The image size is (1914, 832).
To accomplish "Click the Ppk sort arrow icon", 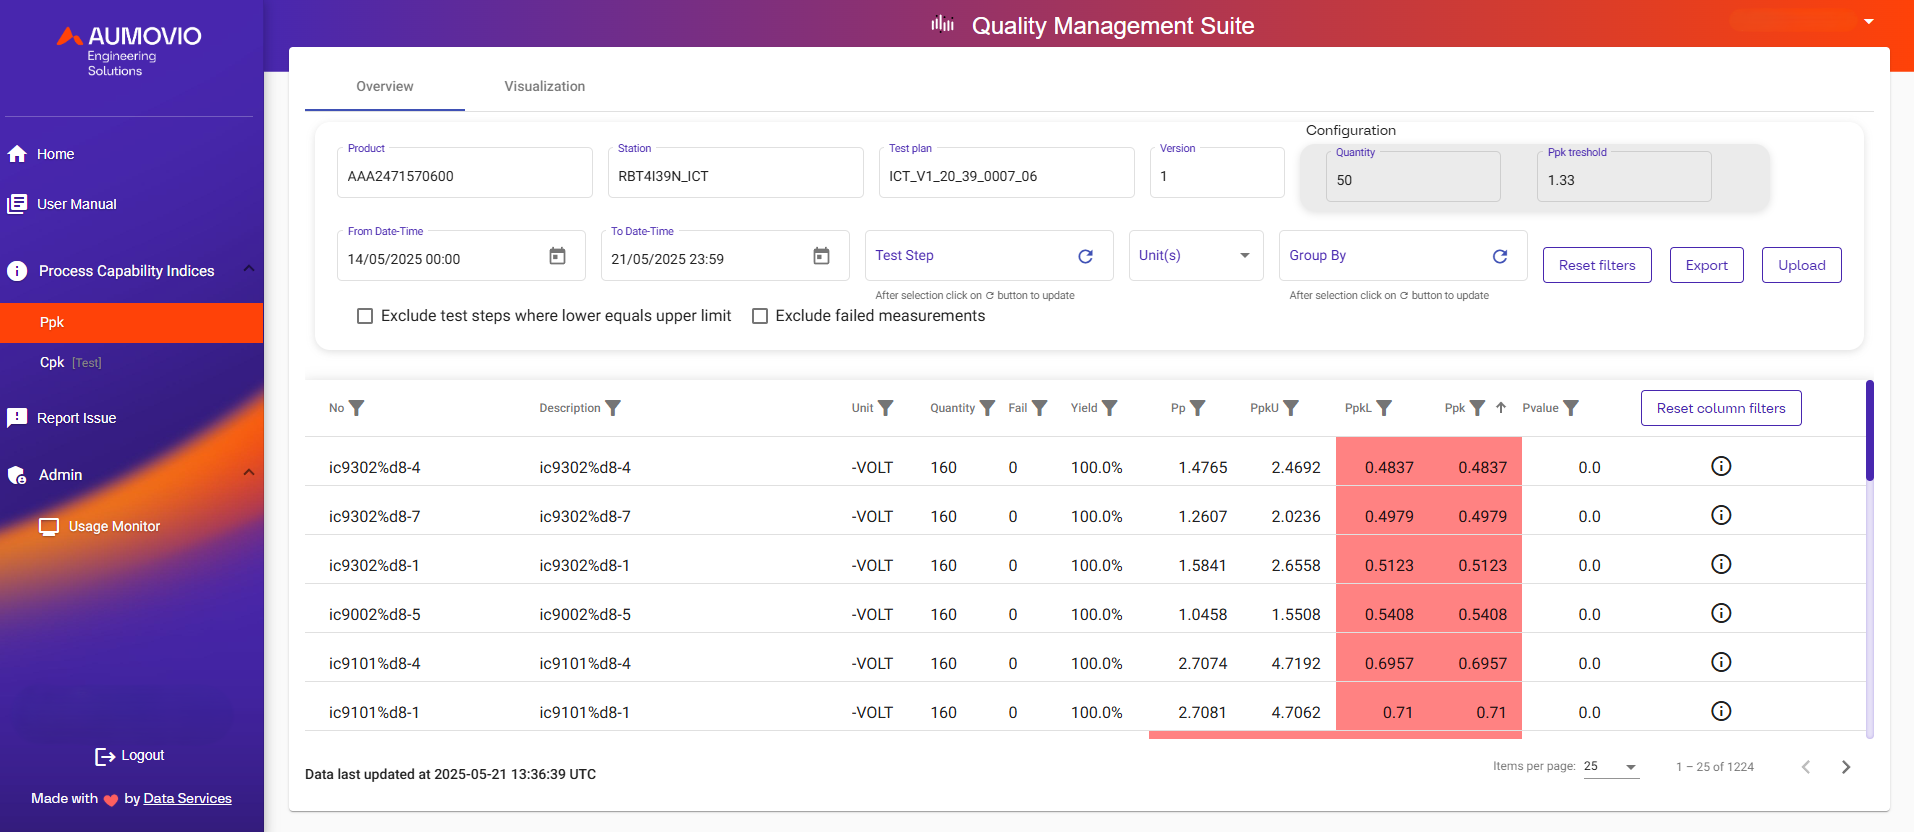I will click(1500, 408).
